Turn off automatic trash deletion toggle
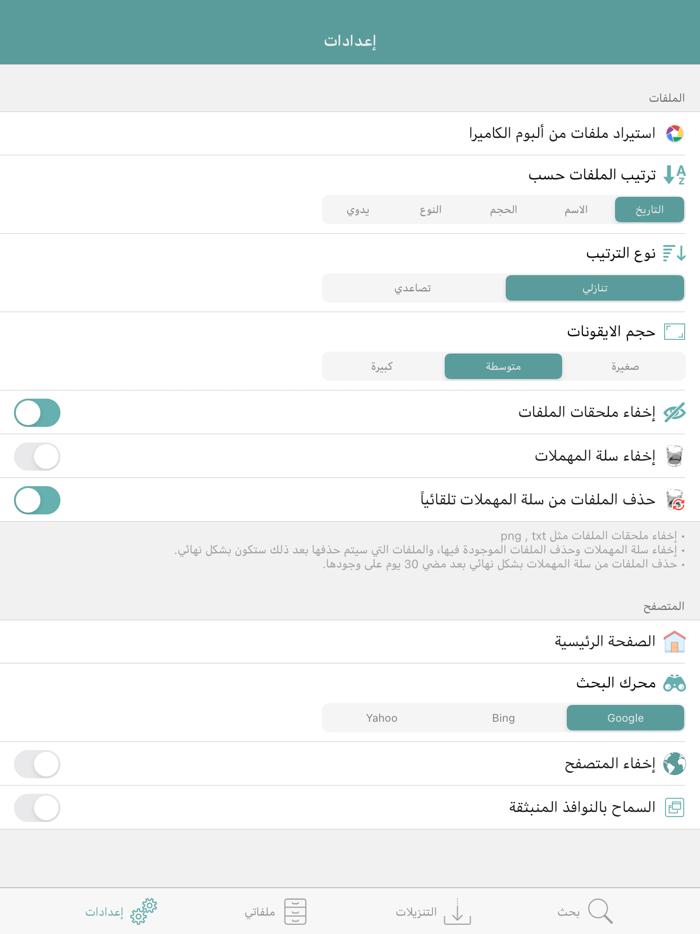This screenshot has width=700, height=934. tap(37, 500)
